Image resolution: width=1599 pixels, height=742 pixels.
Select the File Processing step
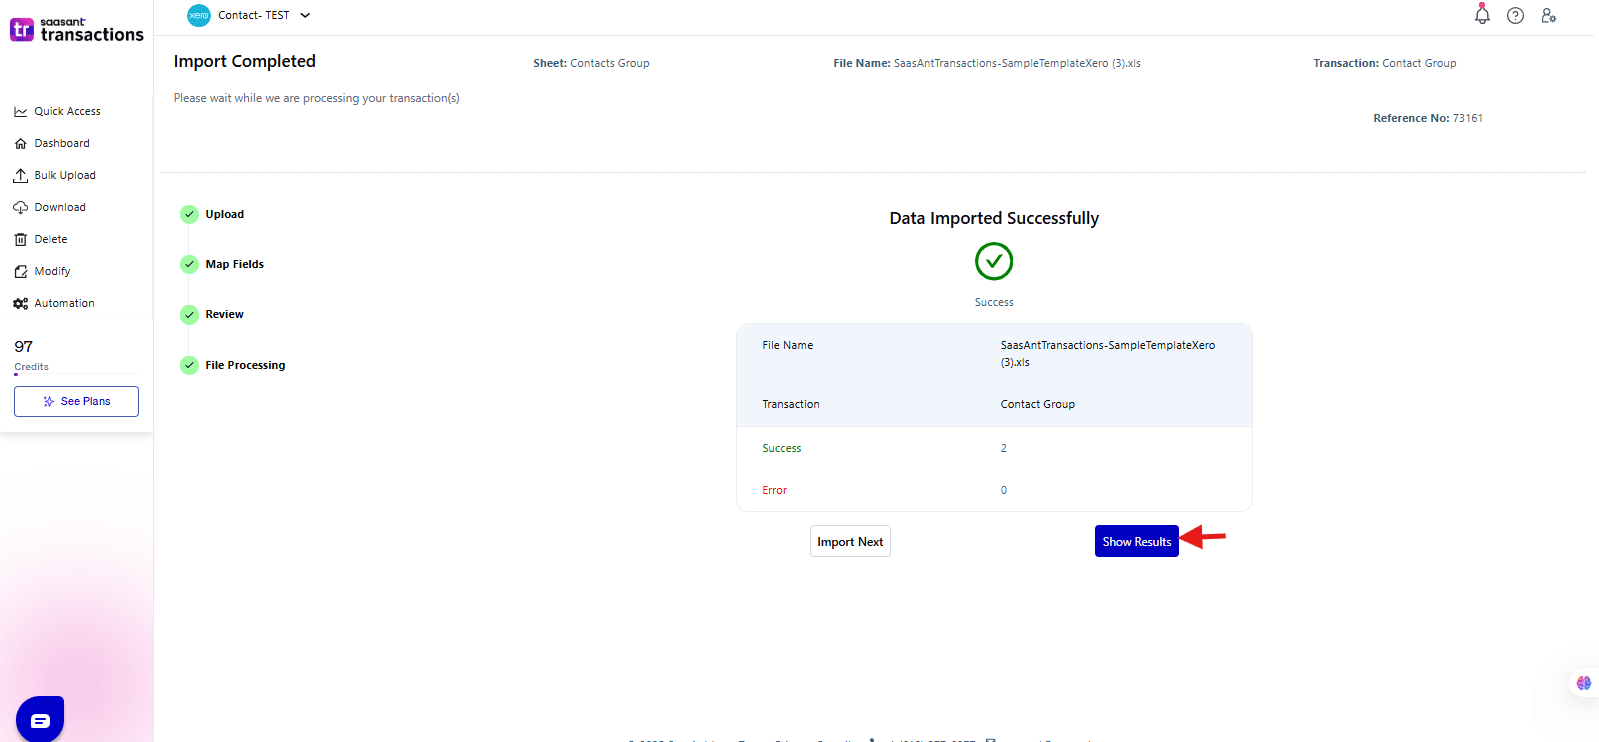tap(245, 365)
